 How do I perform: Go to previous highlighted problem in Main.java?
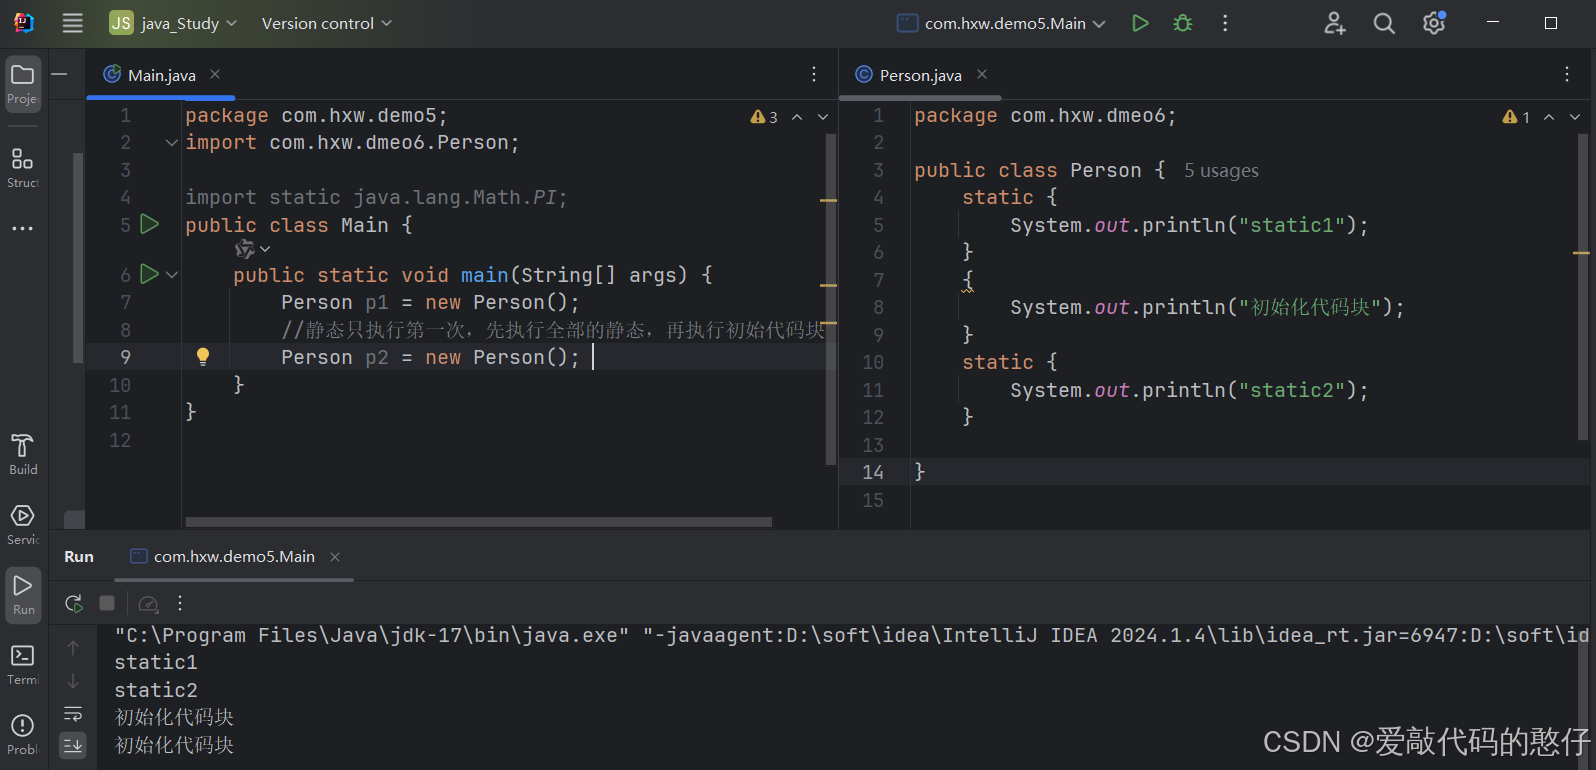(797, 117)
